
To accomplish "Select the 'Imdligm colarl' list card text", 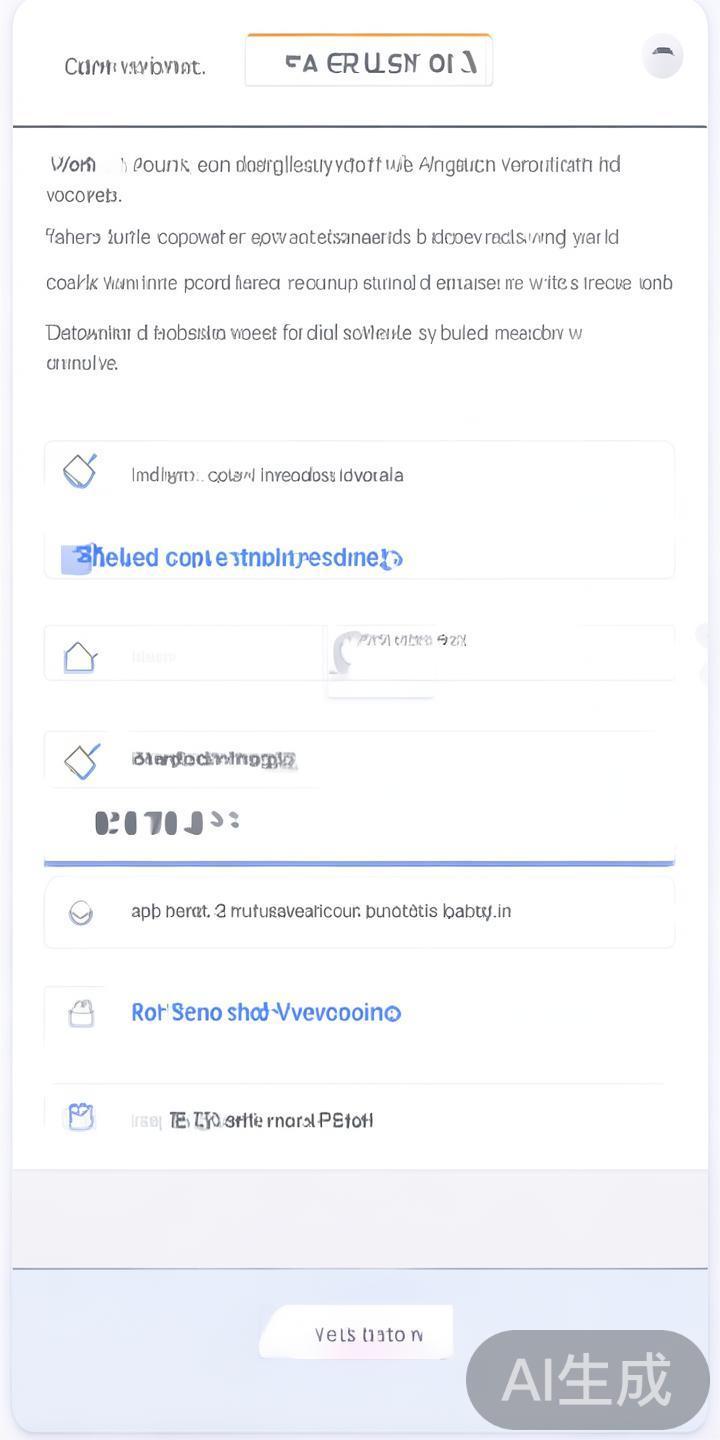I will (267, 475).
